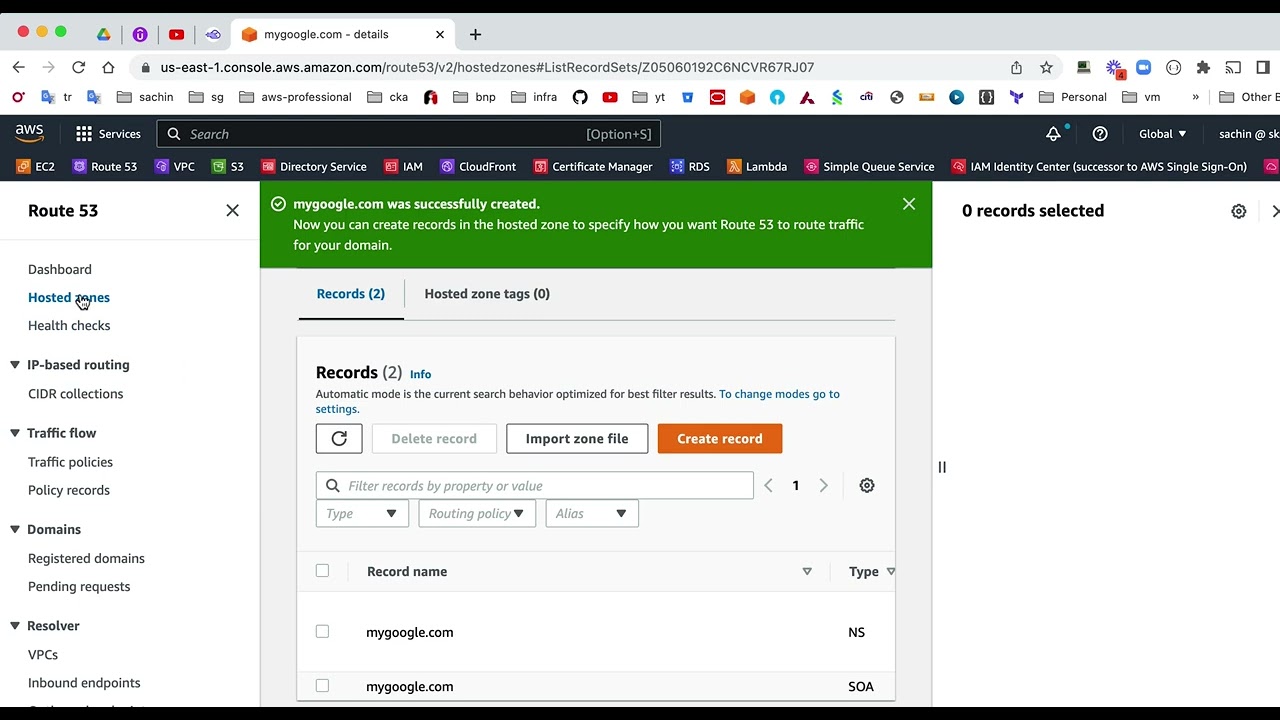Open the CloudFront shortcut
This screenshot has width=1280, height=720.
478,167
